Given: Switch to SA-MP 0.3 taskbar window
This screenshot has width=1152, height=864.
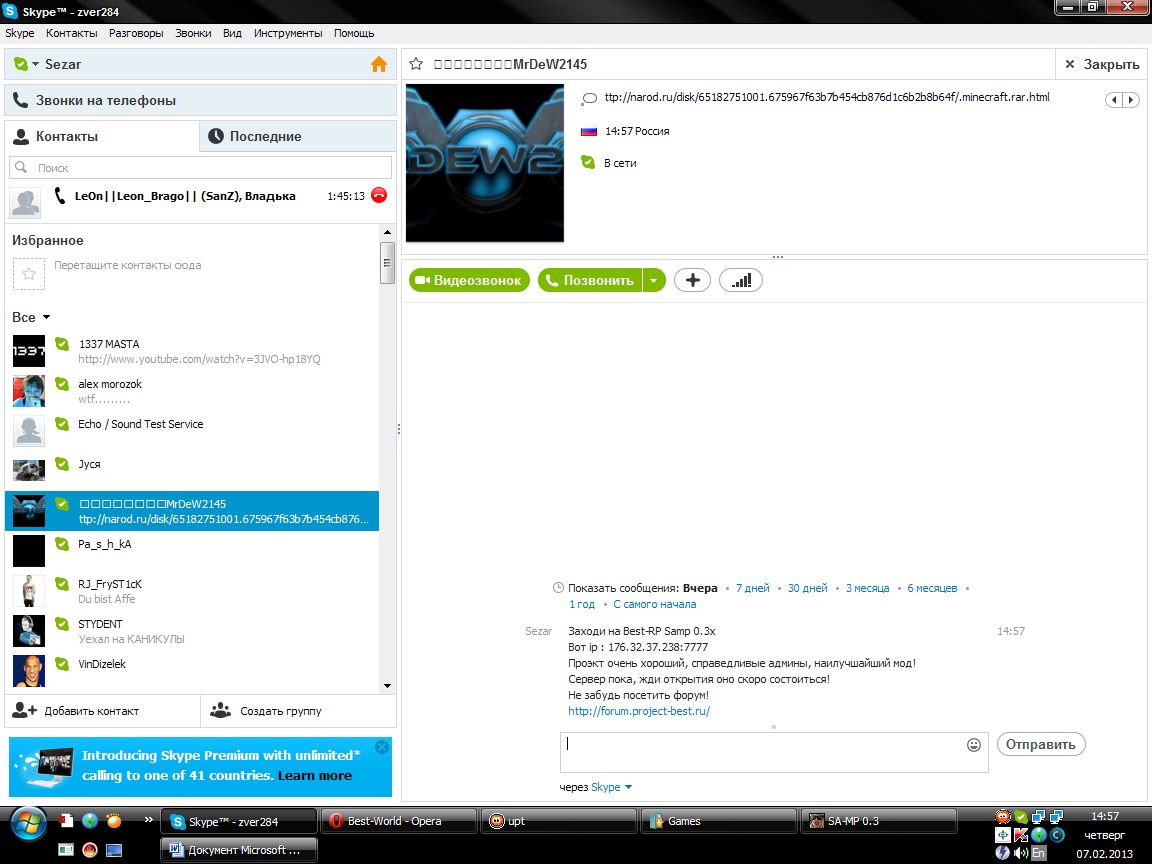Looking at the screenshot, I should pos(877,821).
